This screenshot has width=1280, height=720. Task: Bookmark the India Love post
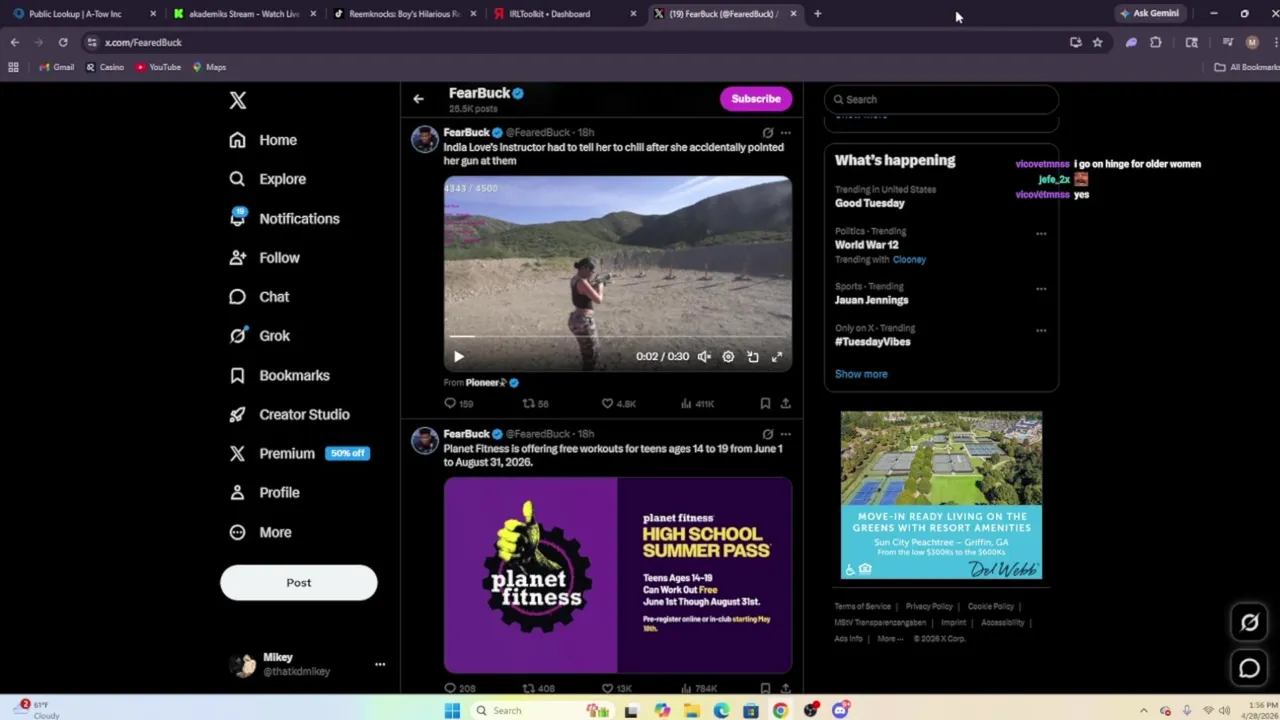click(765, 404)
